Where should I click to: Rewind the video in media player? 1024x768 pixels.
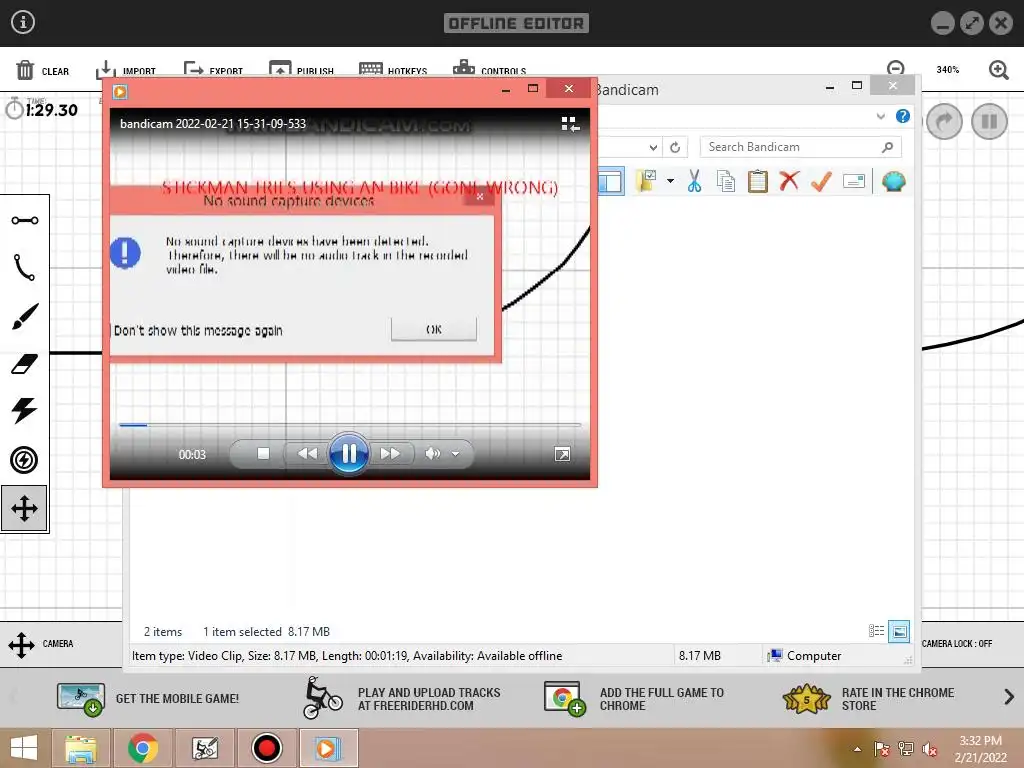[x=308, y=453]
